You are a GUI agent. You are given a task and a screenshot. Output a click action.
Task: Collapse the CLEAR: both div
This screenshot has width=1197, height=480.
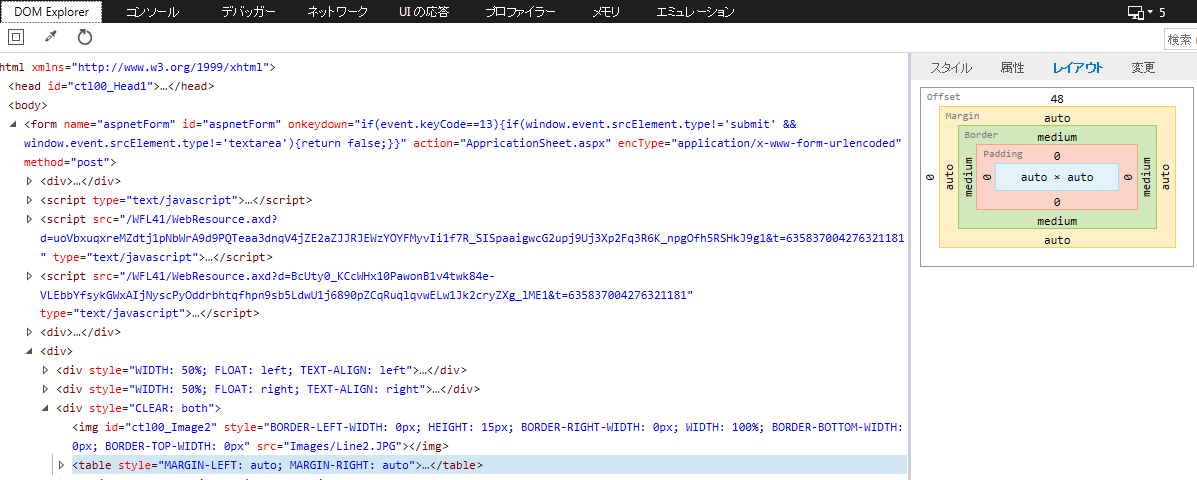(x=45, y=408)
